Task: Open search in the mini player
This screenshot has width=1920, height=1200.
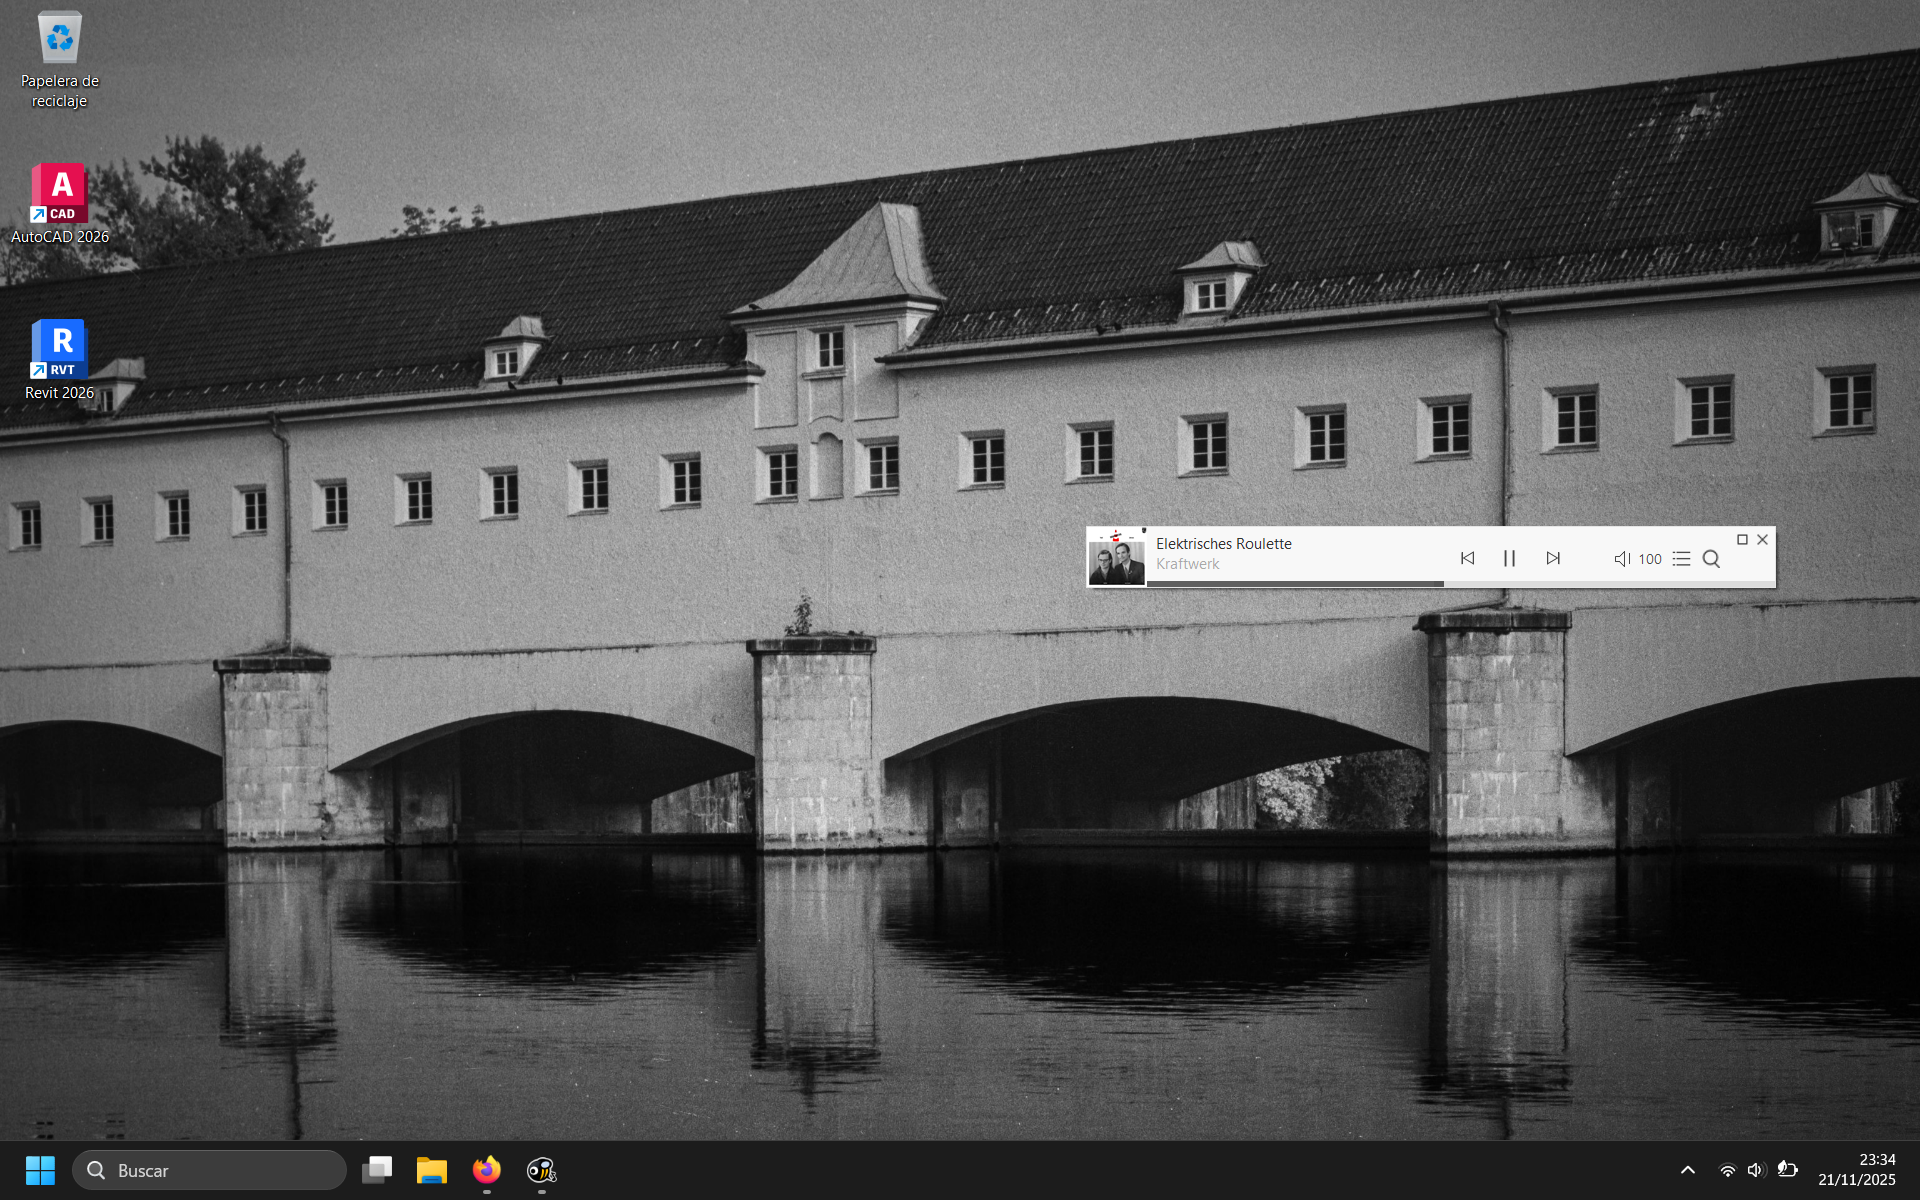Action: tap(1711, 559)
